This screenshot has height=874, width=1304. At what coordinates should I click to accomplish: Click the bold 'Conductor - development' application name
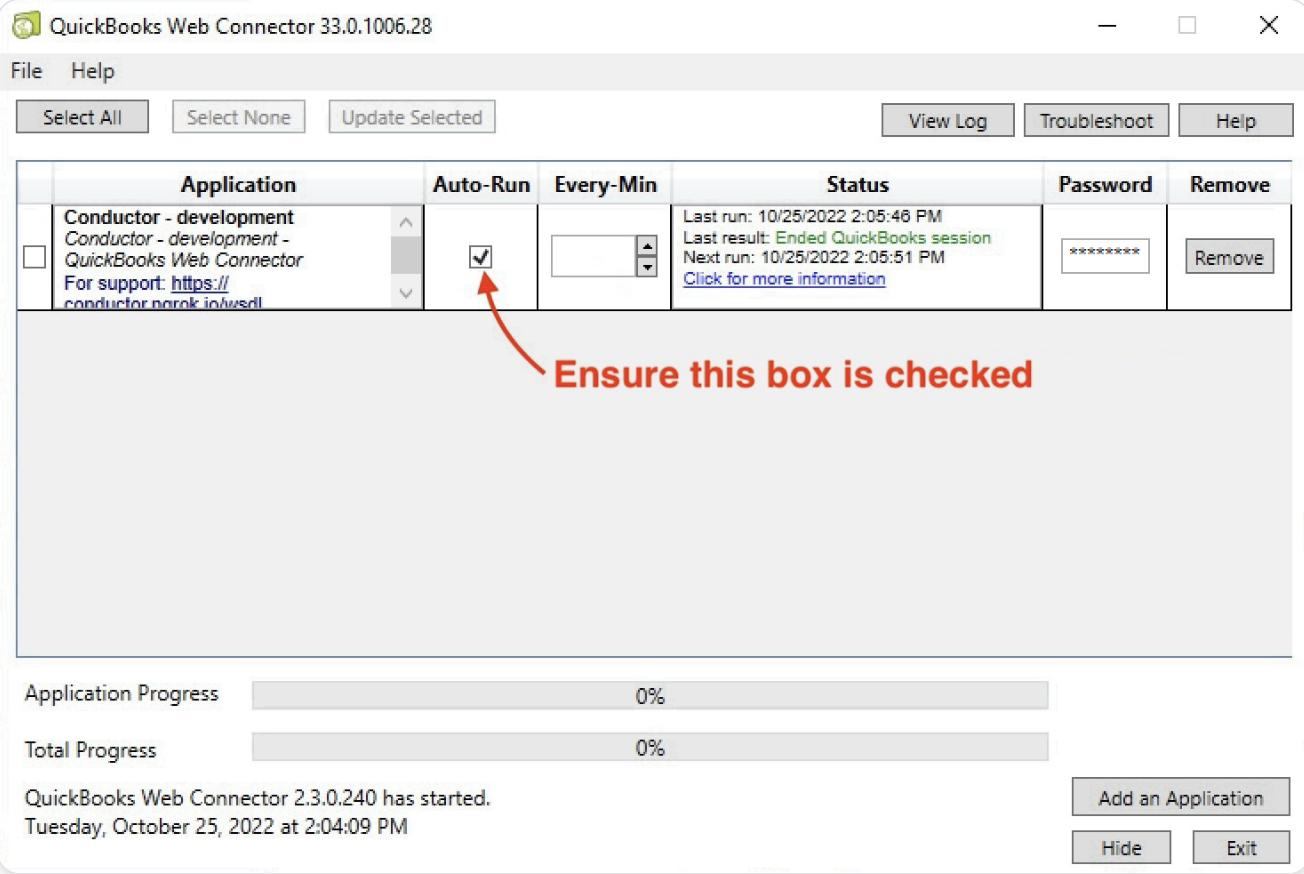[179, 217]
